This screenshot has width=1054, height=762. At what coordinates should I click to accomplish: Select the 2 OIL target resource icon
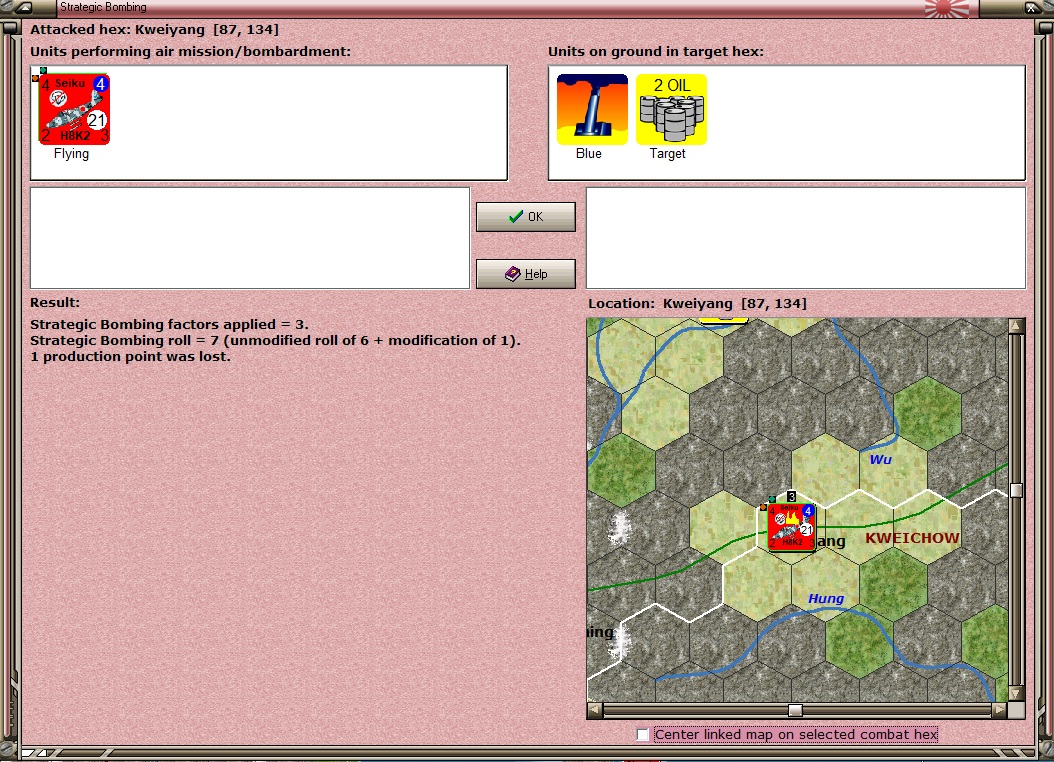tap(672, 109)
